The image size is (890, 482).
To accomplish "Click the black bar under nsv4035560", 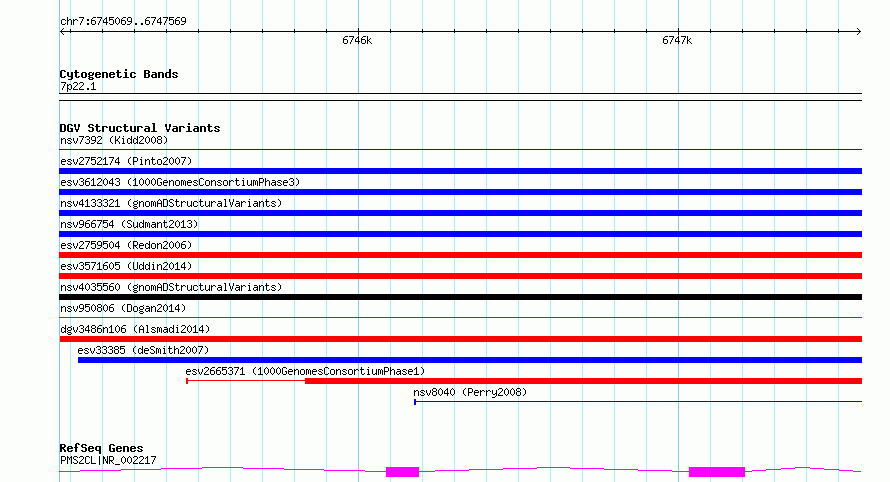I will pos(460,297).
